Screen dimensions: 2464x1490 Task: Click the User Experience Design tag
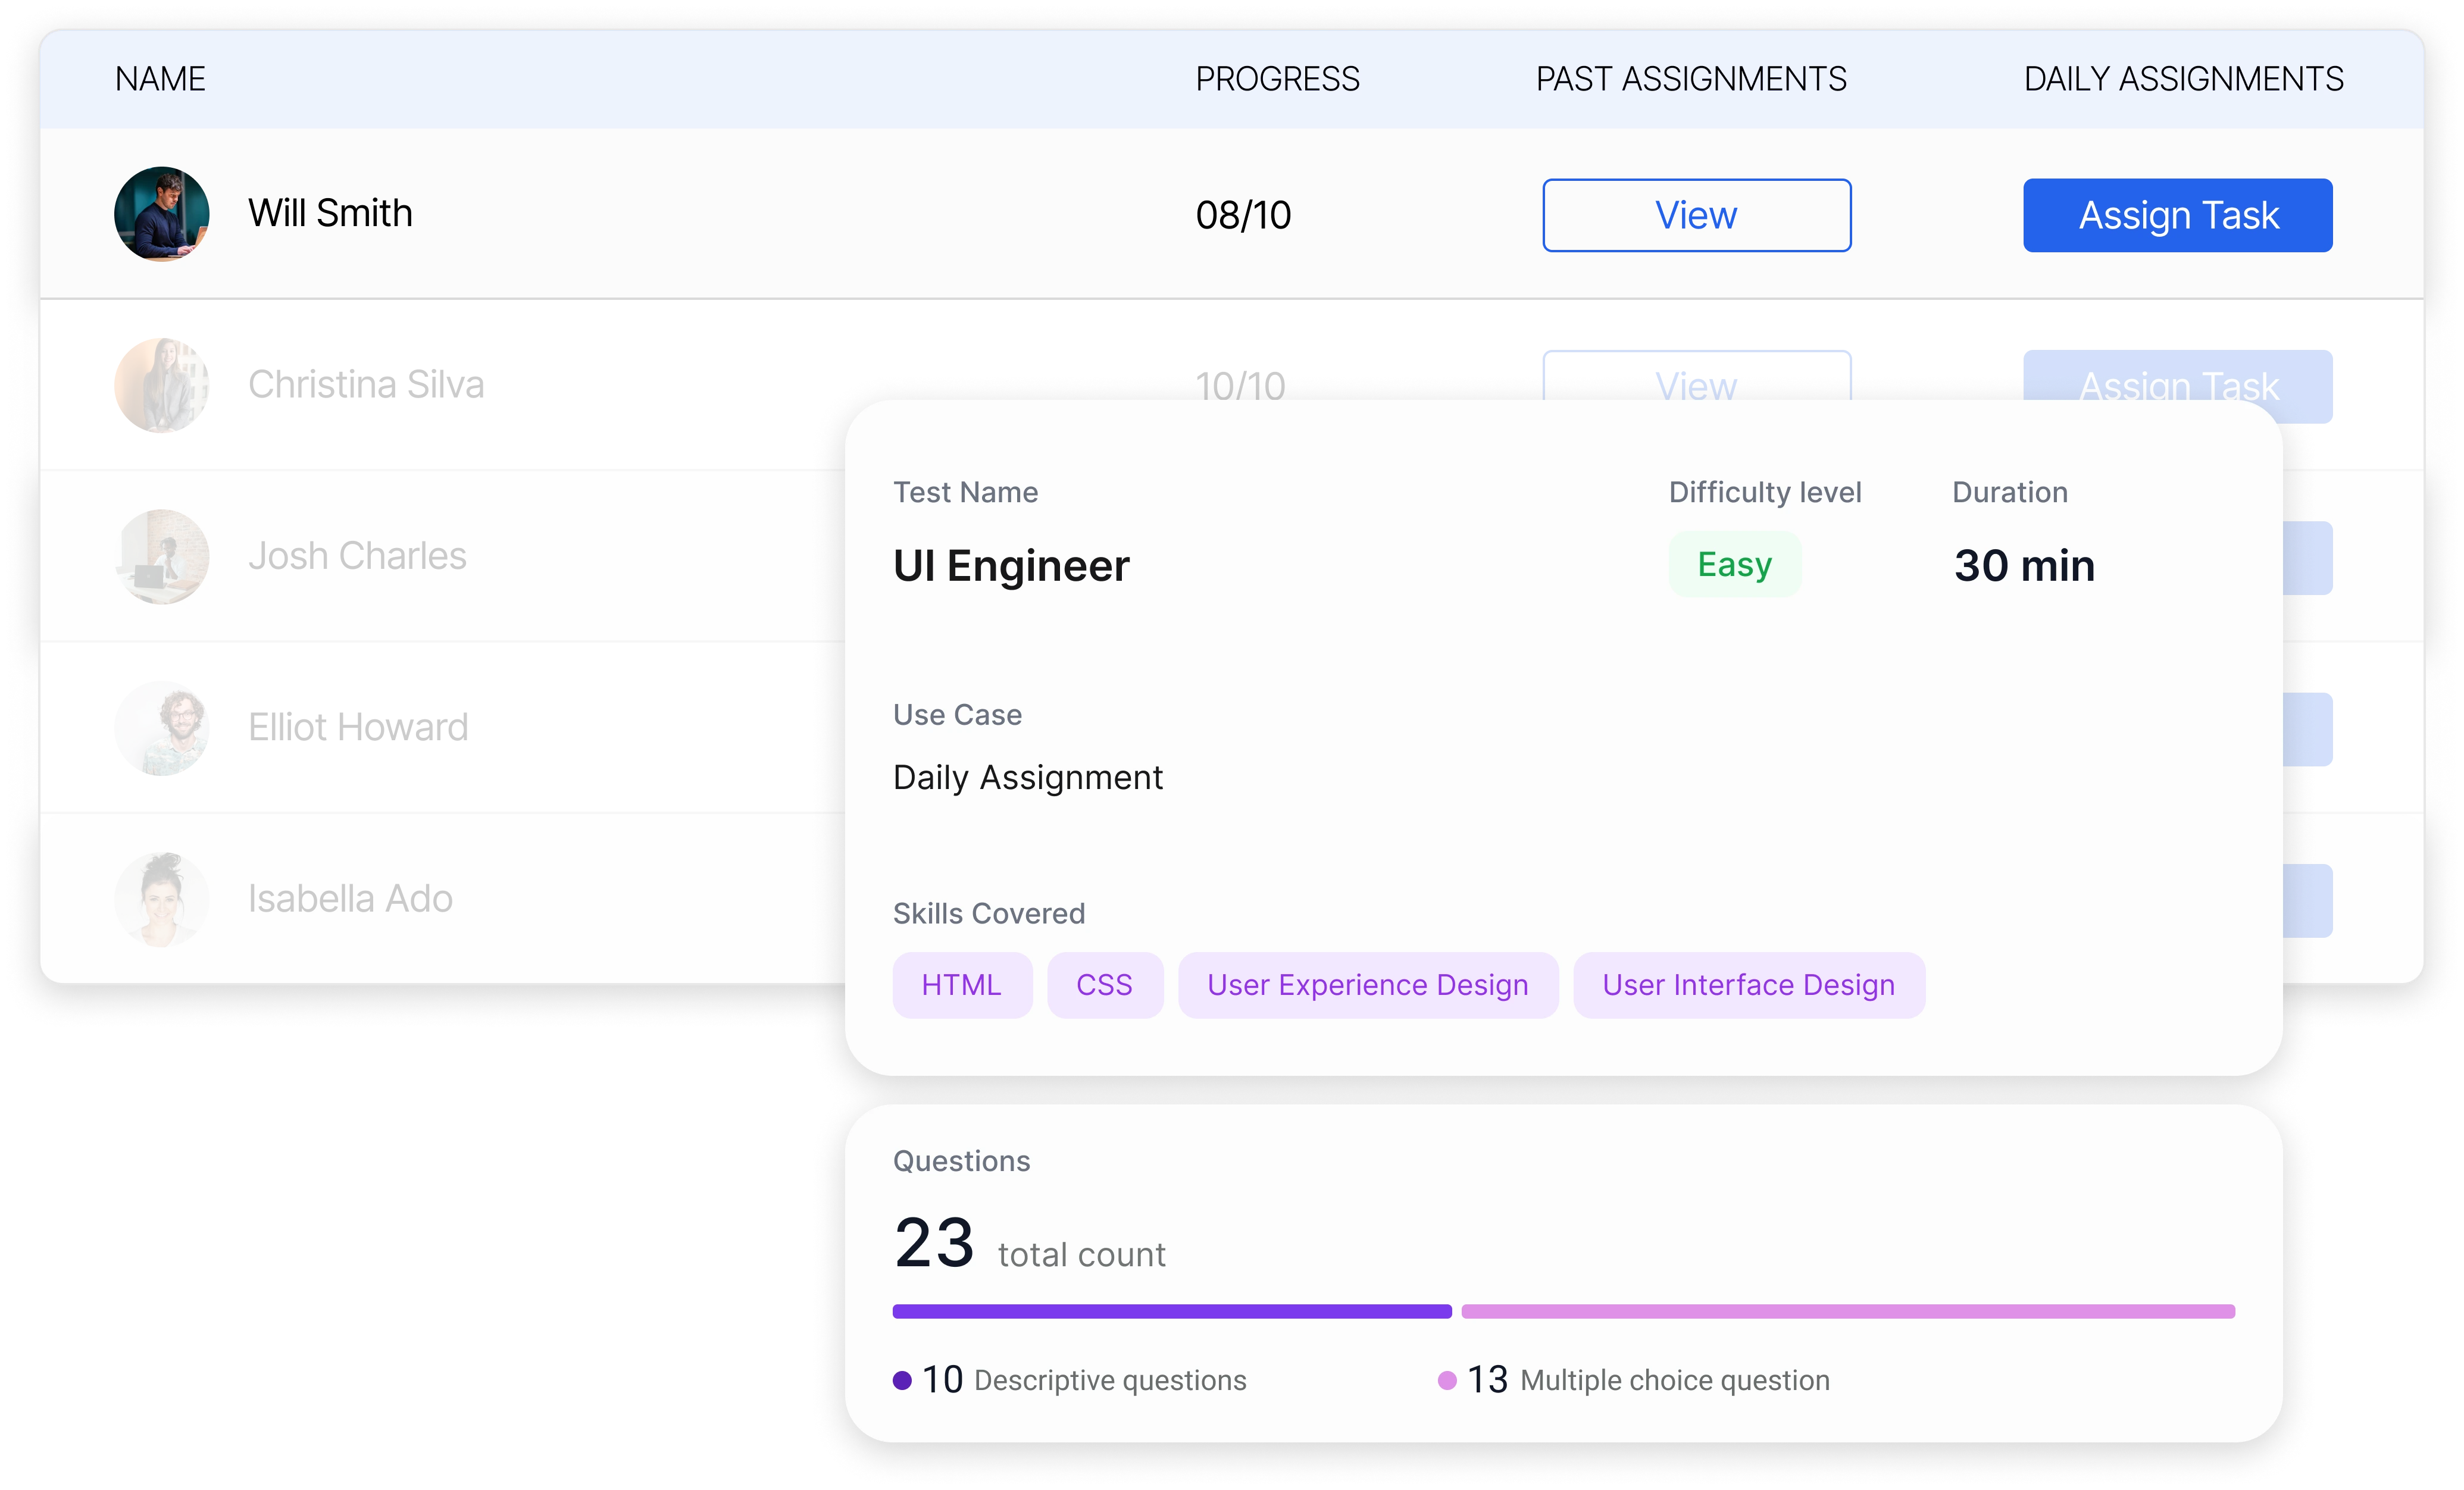click(x=1367, y=985)
